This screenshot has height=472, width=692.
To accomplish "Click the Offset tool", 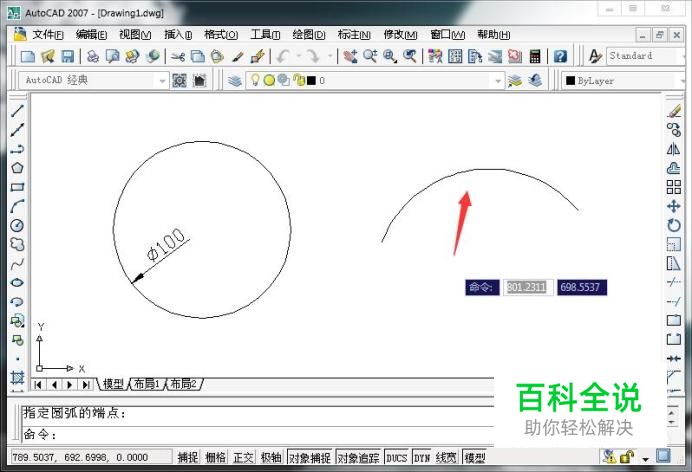I will point(673,168).
